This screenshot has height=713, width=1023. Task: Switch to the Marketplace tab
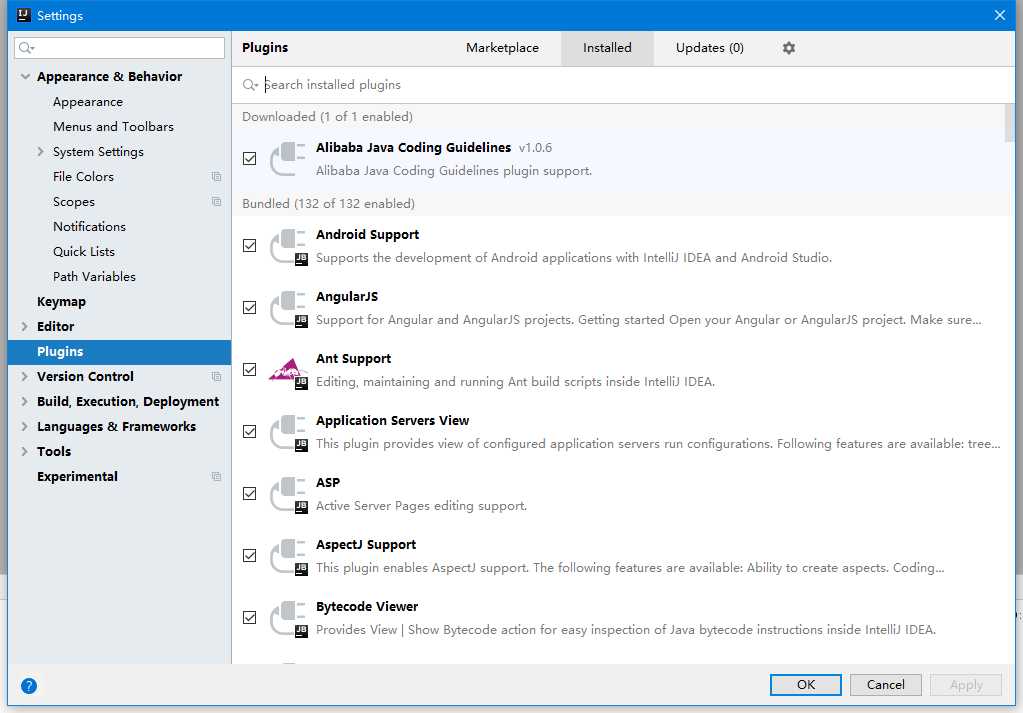[502, 48]
